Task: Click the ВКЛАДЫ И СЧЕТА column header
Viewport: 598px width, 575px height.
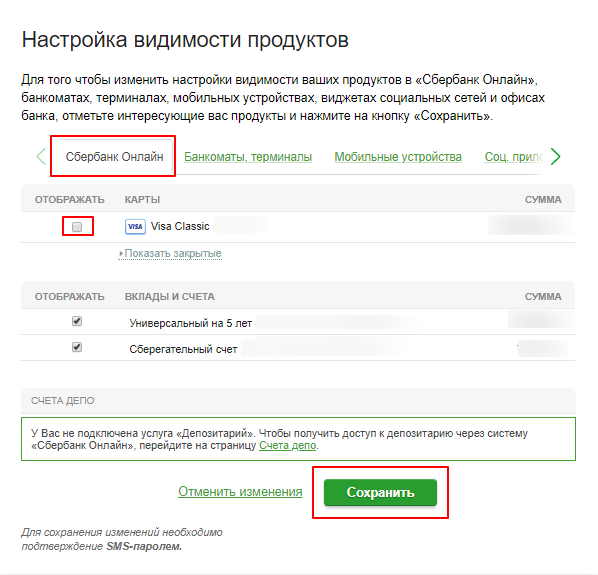Action: [x=169, y=296]
